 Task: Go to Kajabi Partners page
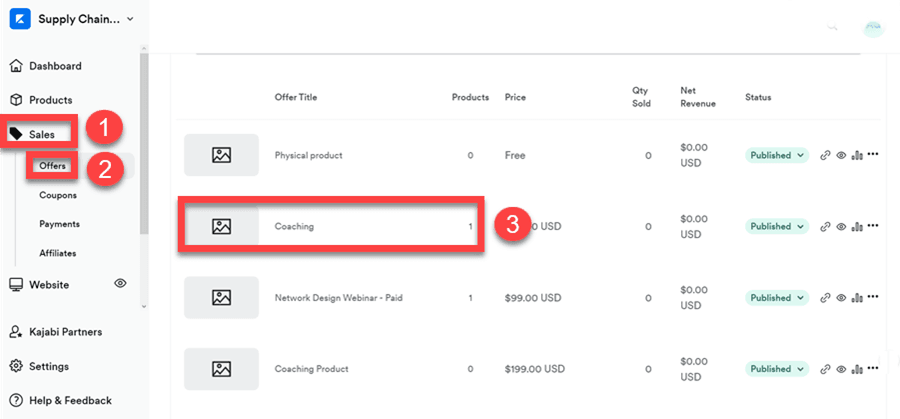tap(65, 332)
